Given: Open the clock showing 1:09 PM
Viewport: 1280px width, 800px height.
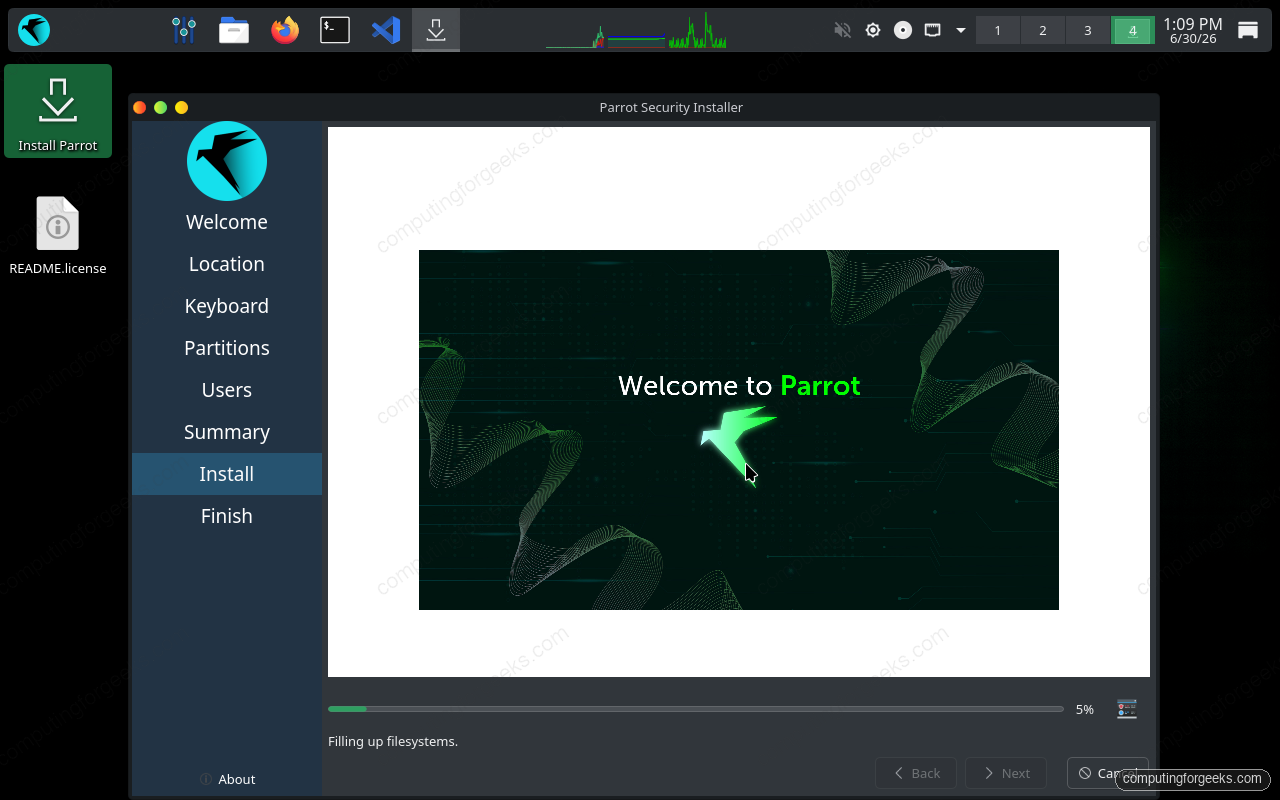Looking at the screenshot, I should pos(1193,30).
